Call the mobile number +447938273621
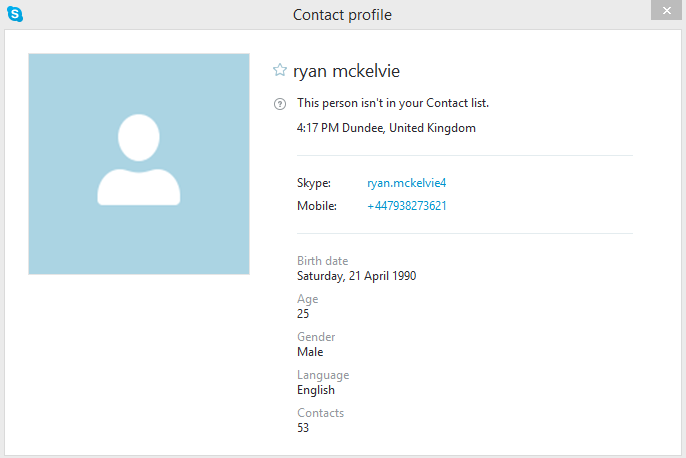The image size is (686, 458). (407, 206)
